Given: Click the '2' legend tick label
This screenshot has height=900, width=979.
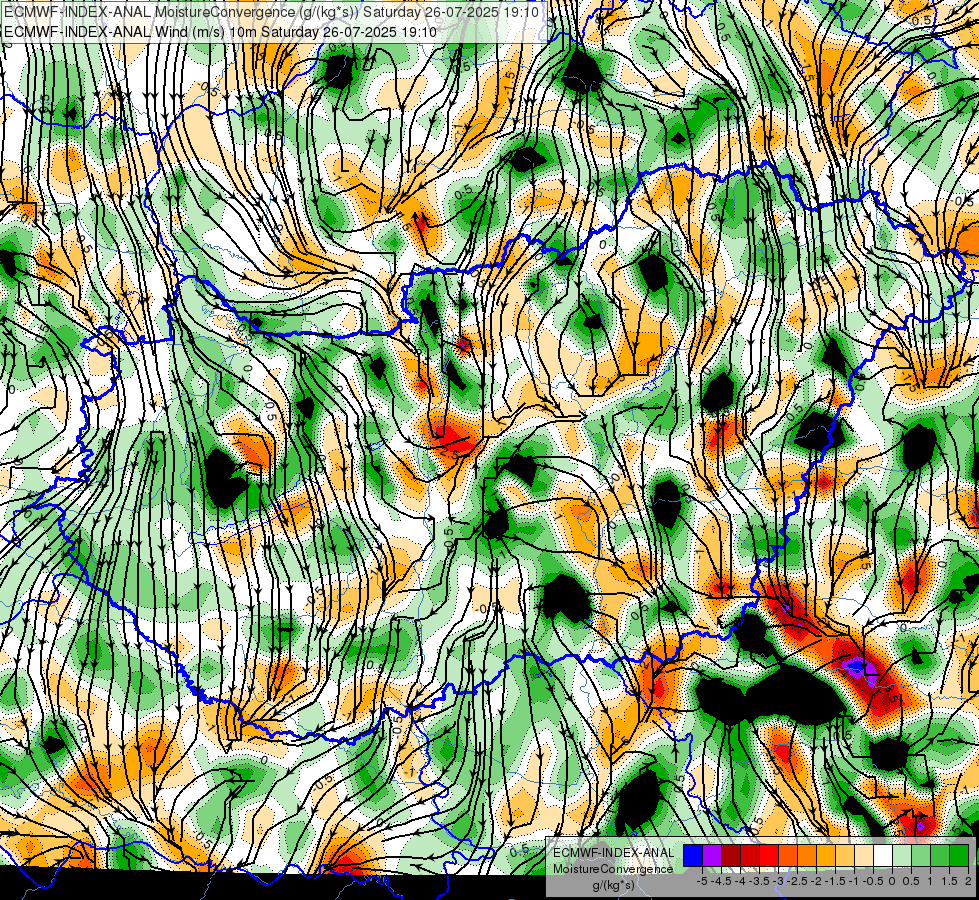Looking at the screenshot, I should 968,881.
